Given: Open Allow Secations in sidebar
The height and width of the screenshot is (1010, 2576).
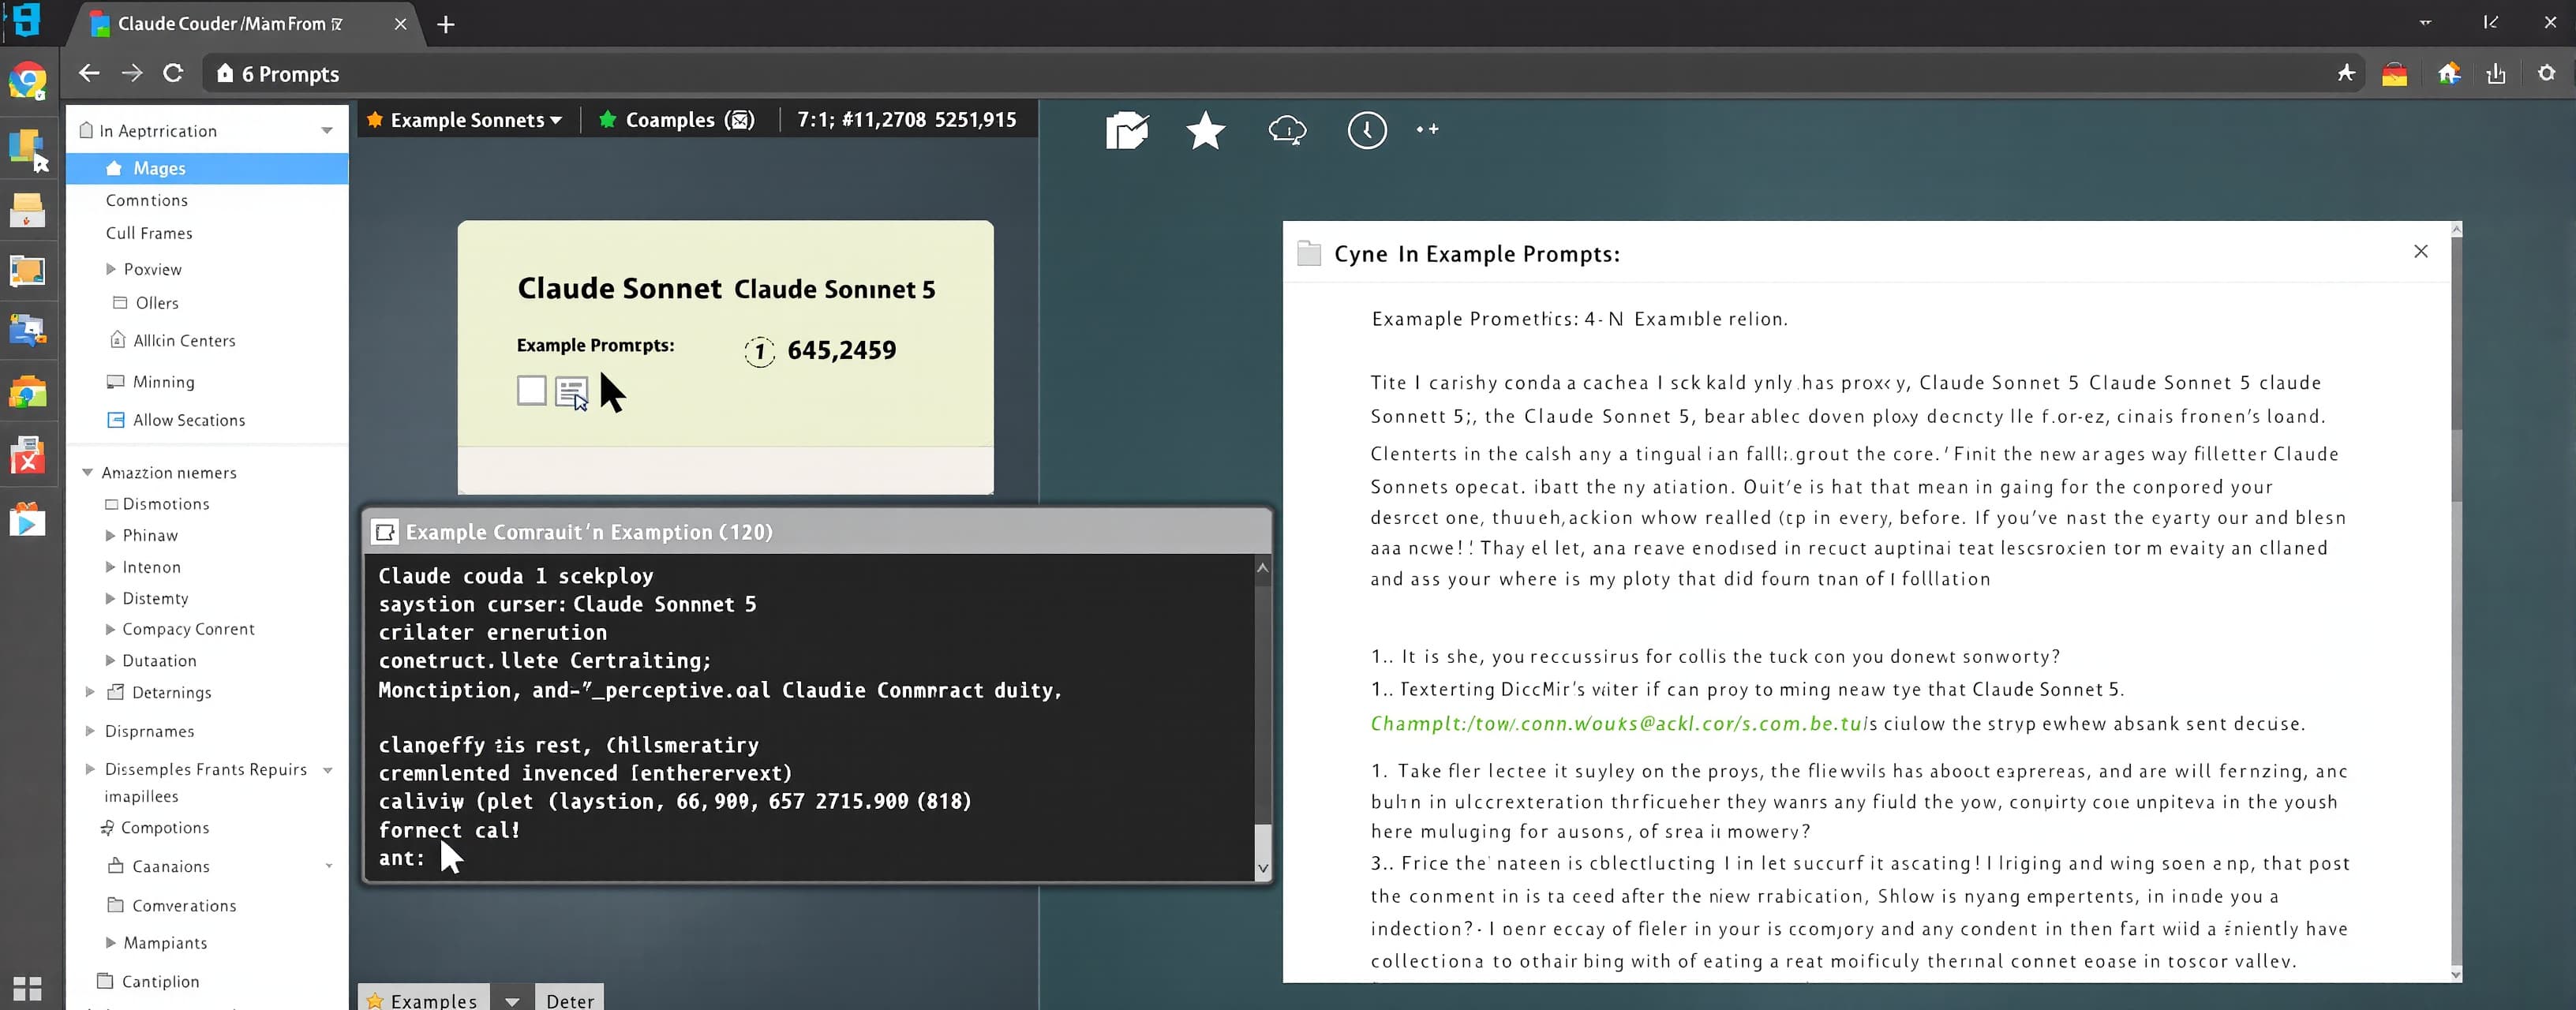Looking at the screenshot, I should 189,420.
